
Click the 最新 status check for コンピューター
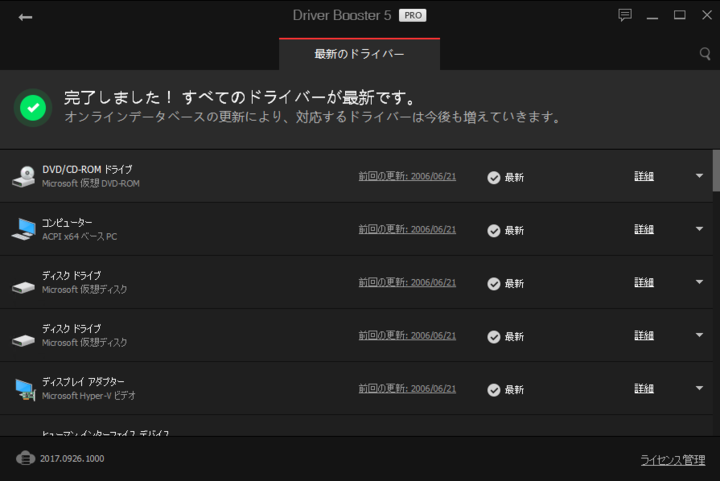(494, 230)
